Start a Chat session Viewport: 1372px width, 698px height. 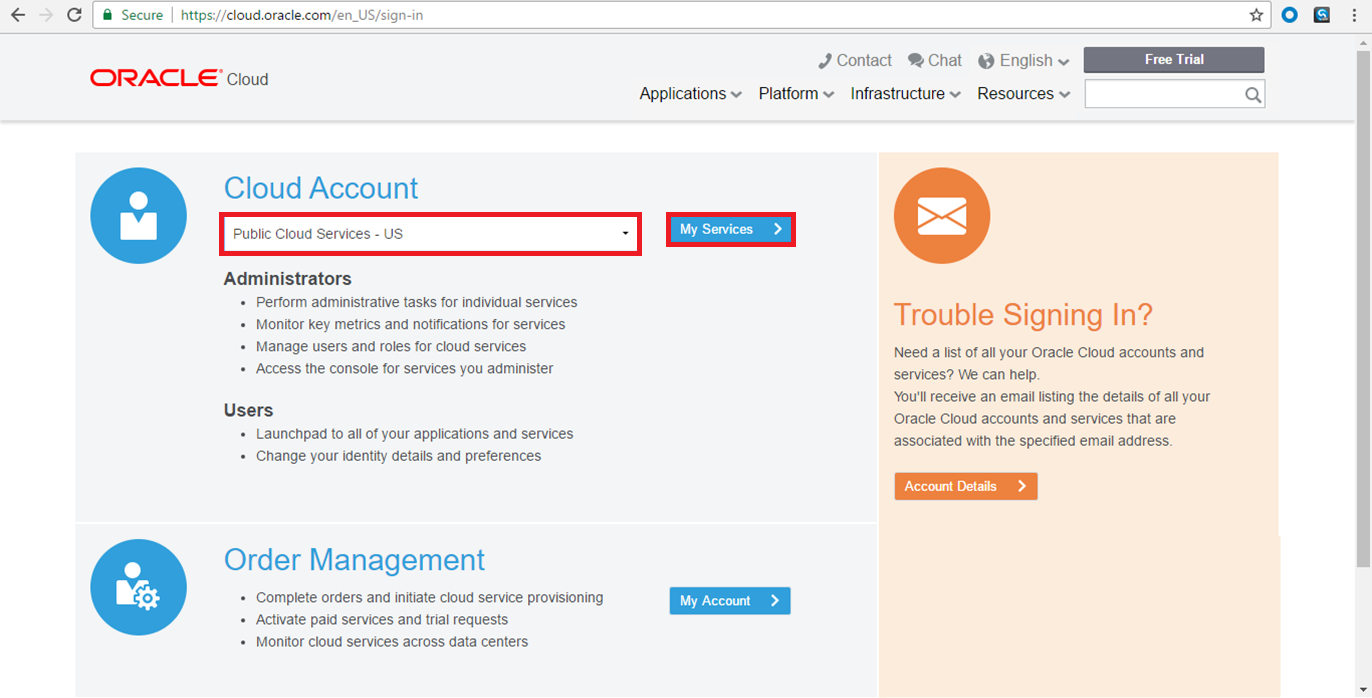tap(935, 61)
